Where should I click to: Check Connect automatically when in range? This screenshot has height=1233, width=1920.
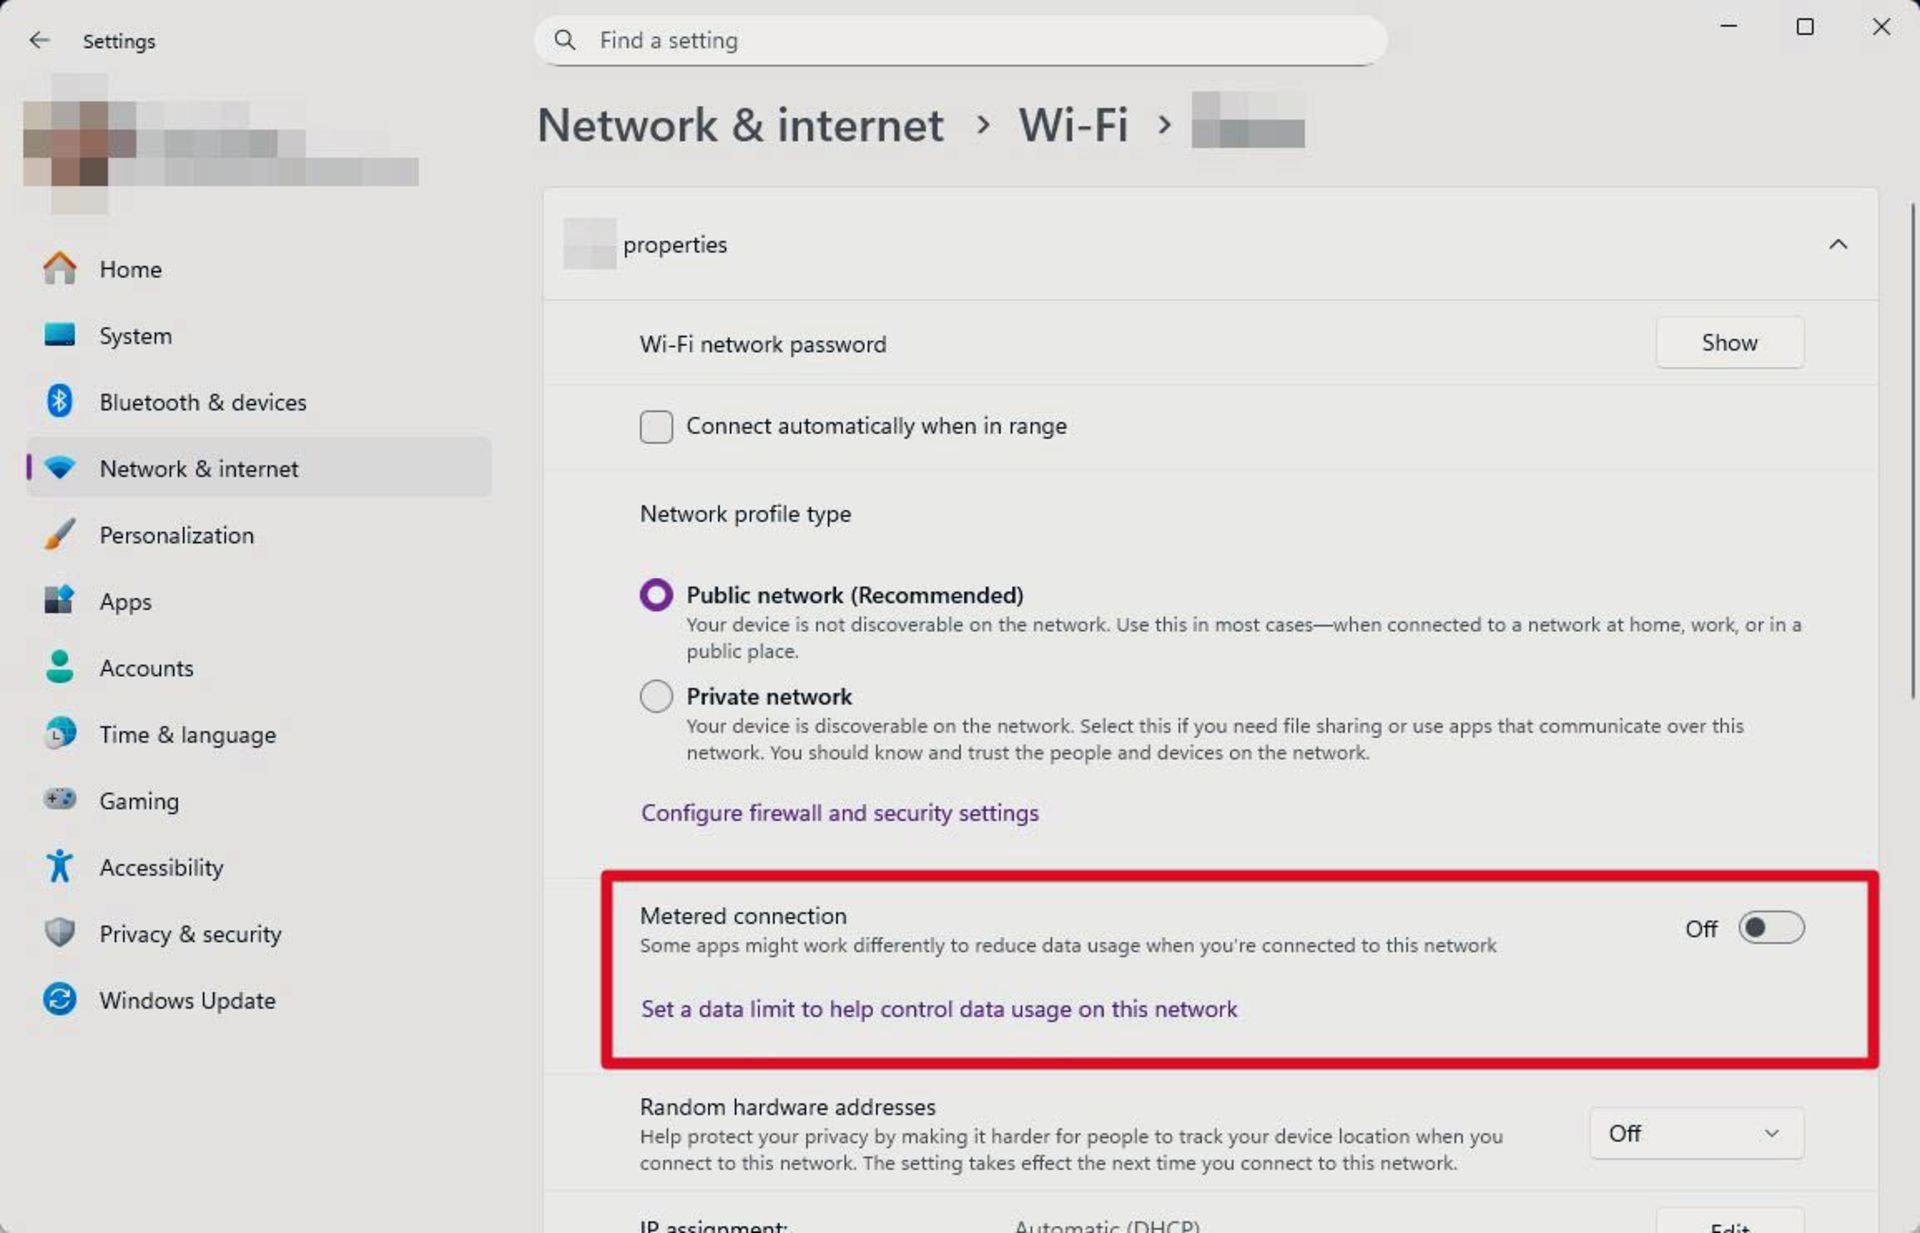coord(656,426)
